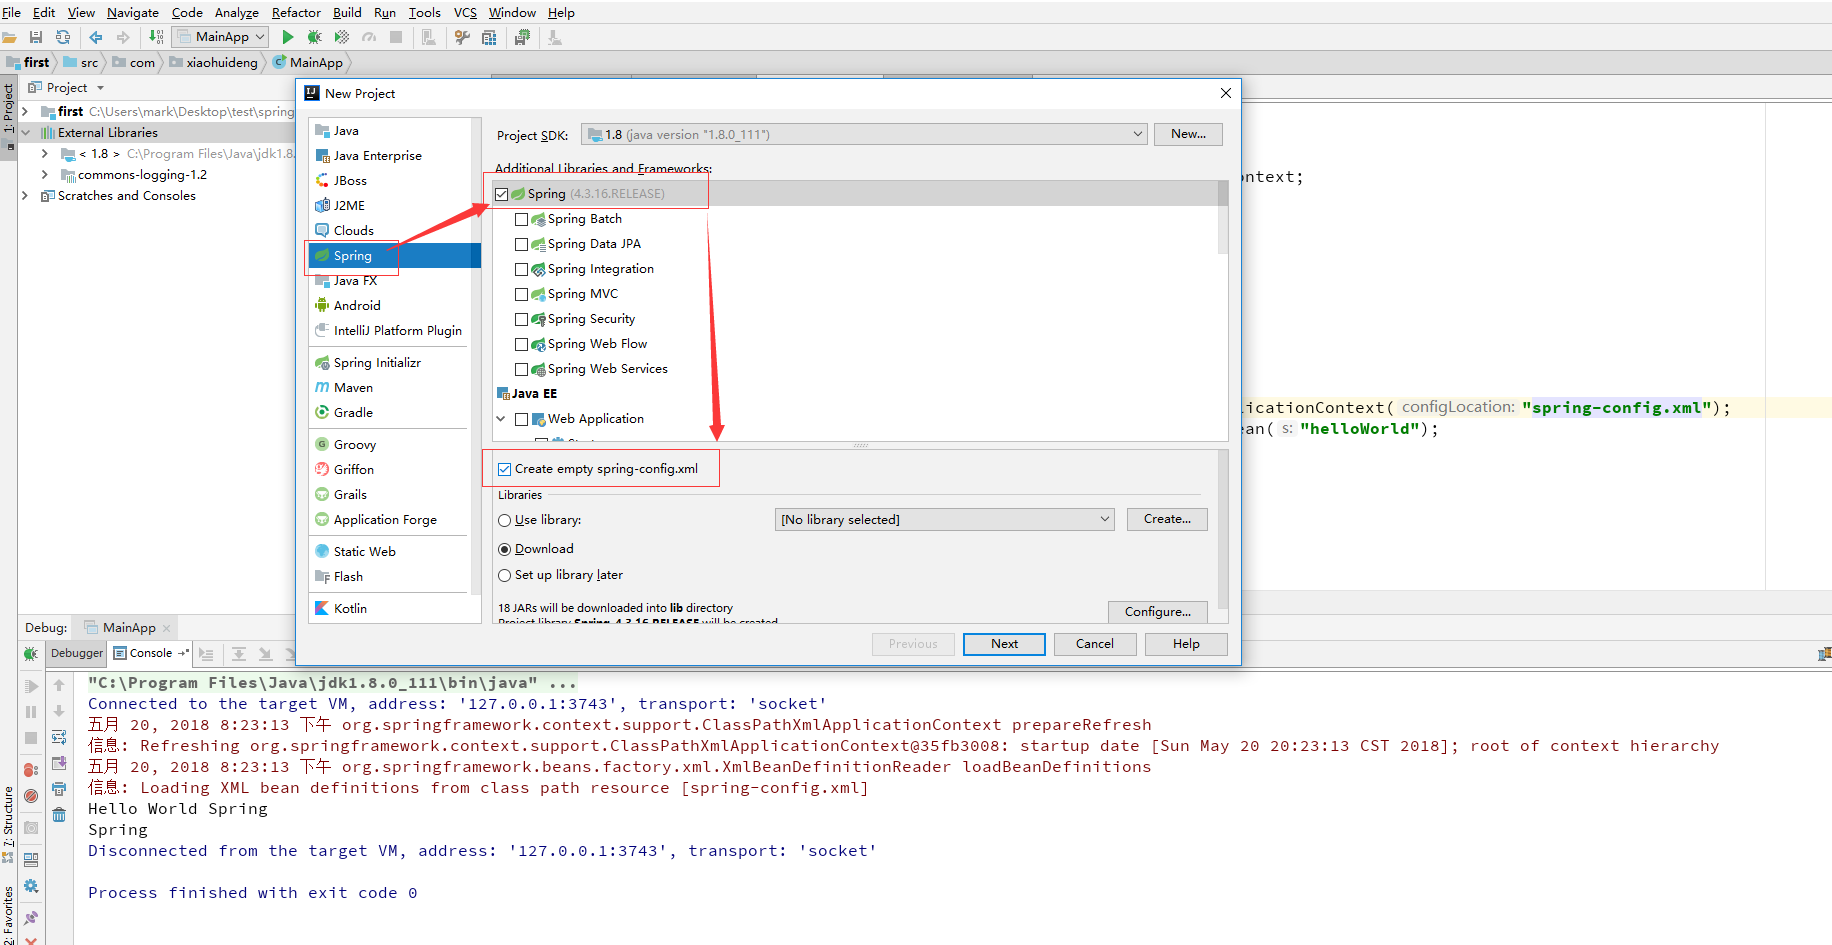Click the Print console icon
Viewport: 1832px width, 945px height.
[x=59, y=789]
